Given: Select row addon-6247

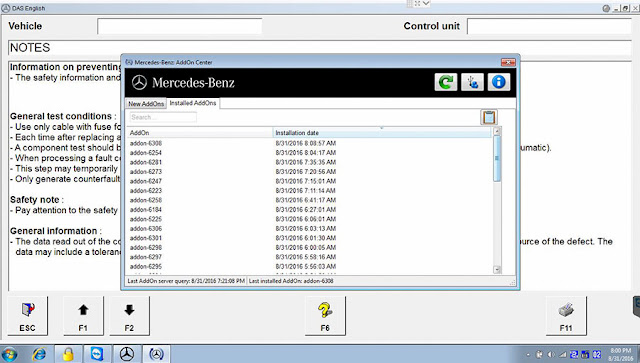Looking at the screenshot, I should (309, 181).
